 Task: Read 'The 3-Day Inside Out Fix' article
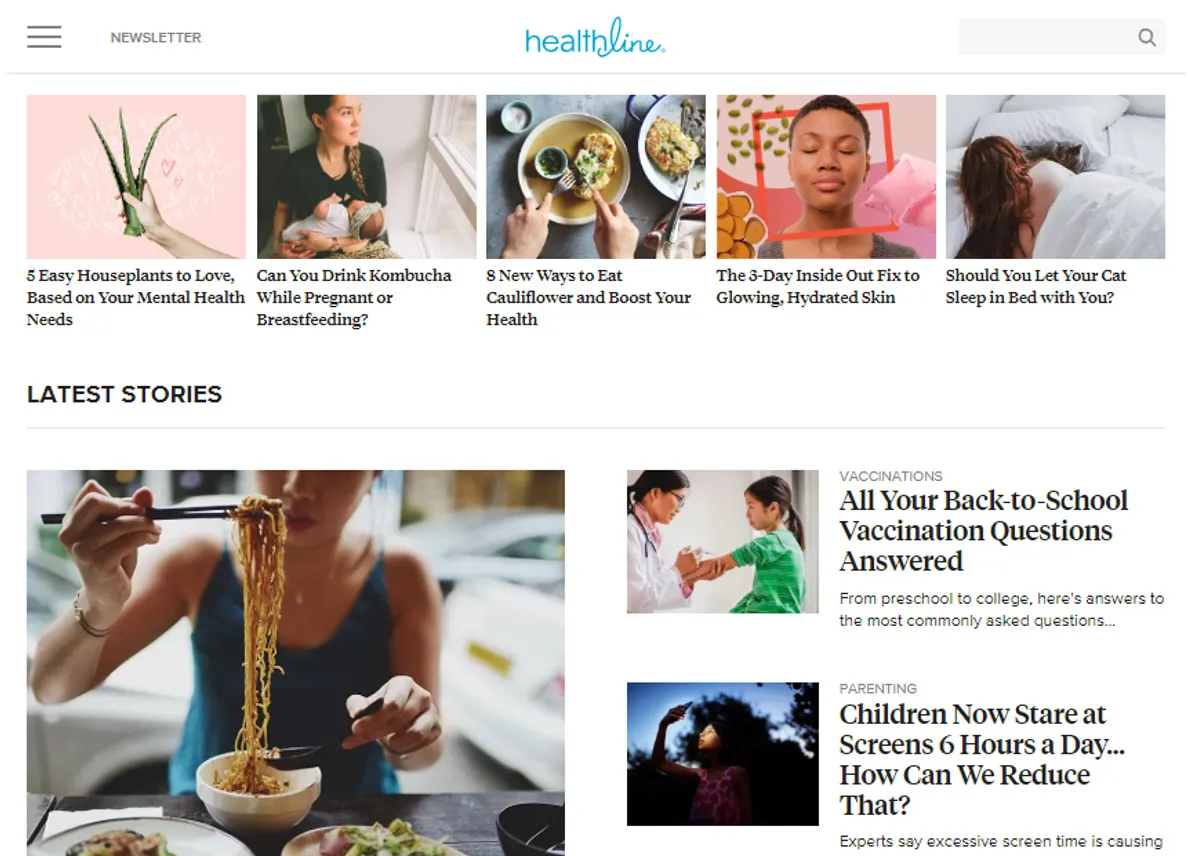(x=818, y=286)
